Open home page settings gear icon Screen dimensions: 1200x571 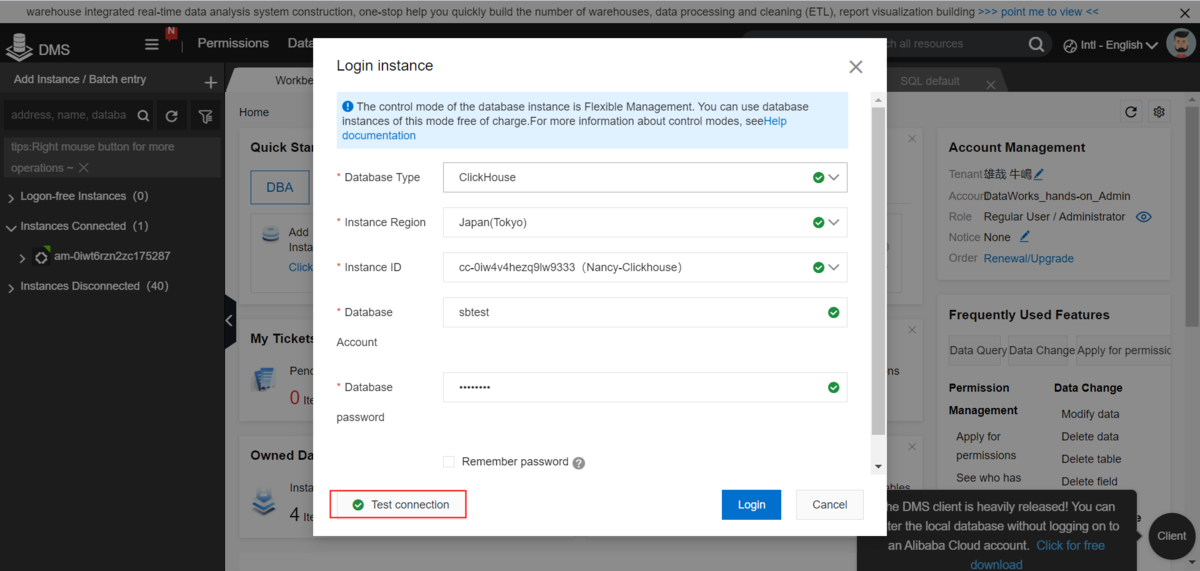1159,112
